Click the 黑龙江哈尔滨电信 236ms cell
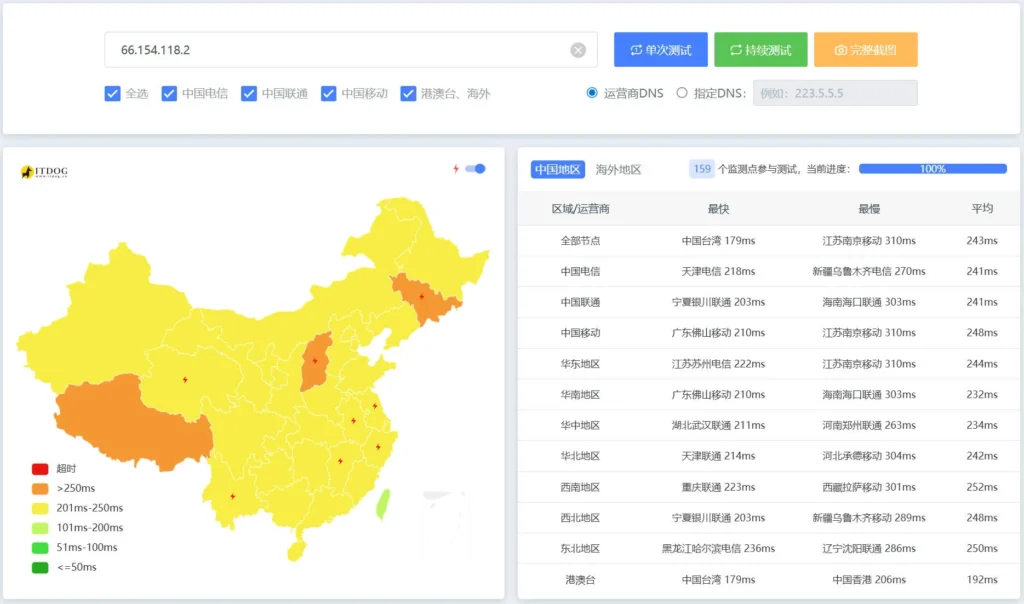This screenshot has height=604, width=1024. [718, 548]
